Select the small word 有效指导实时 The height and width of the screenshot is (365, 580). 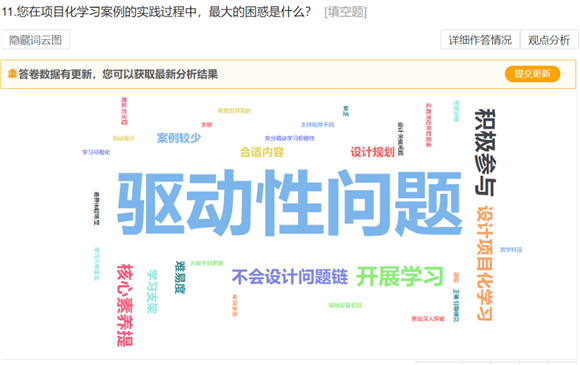coord(234,111)
